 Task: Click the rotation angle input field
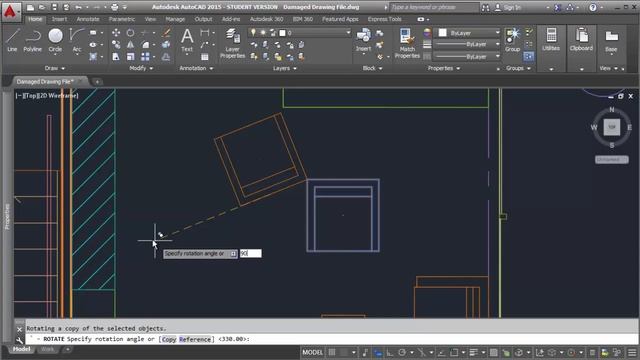coord(251,253)
